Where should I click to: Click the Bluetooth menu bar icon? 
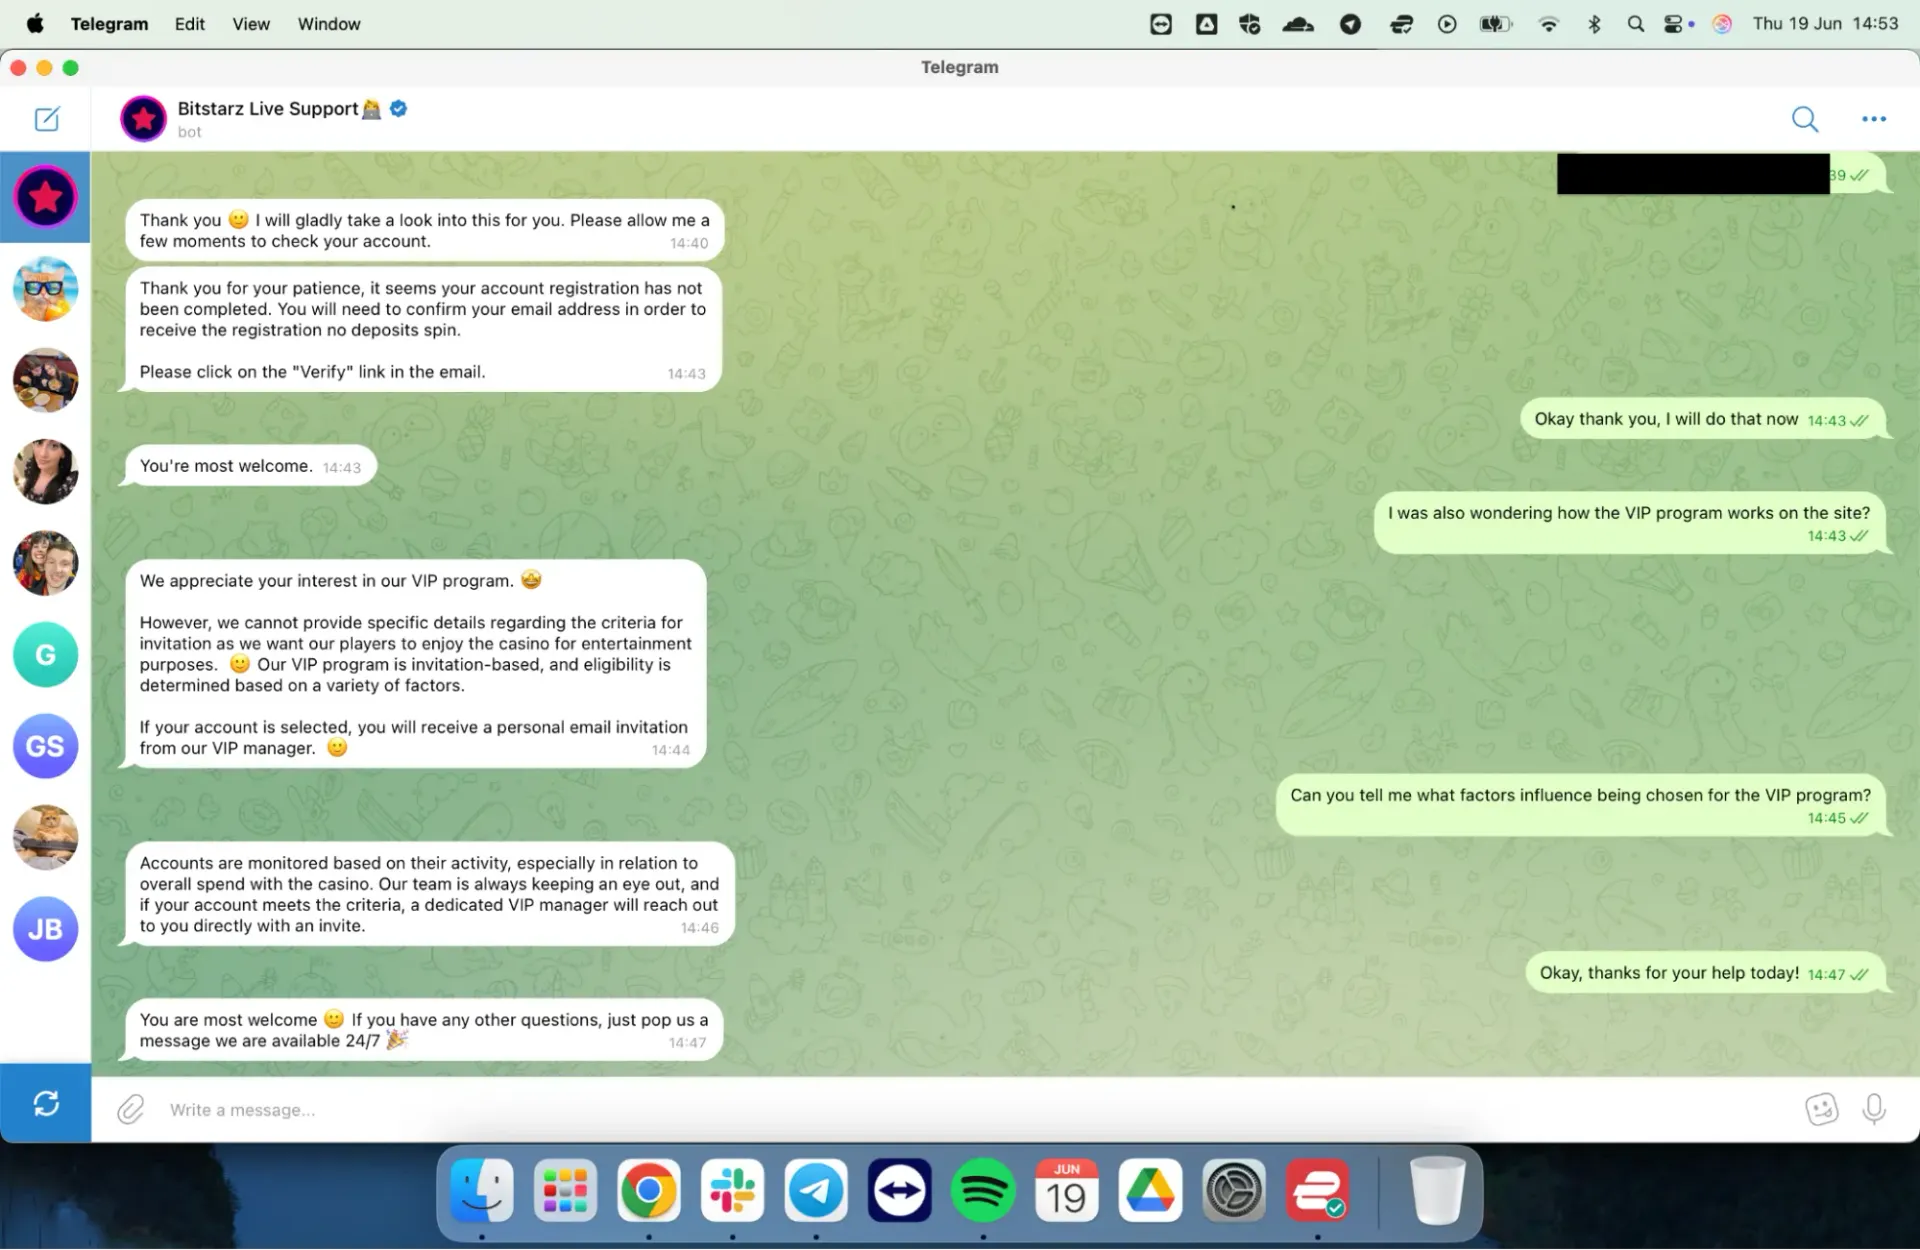(1594, 24)
